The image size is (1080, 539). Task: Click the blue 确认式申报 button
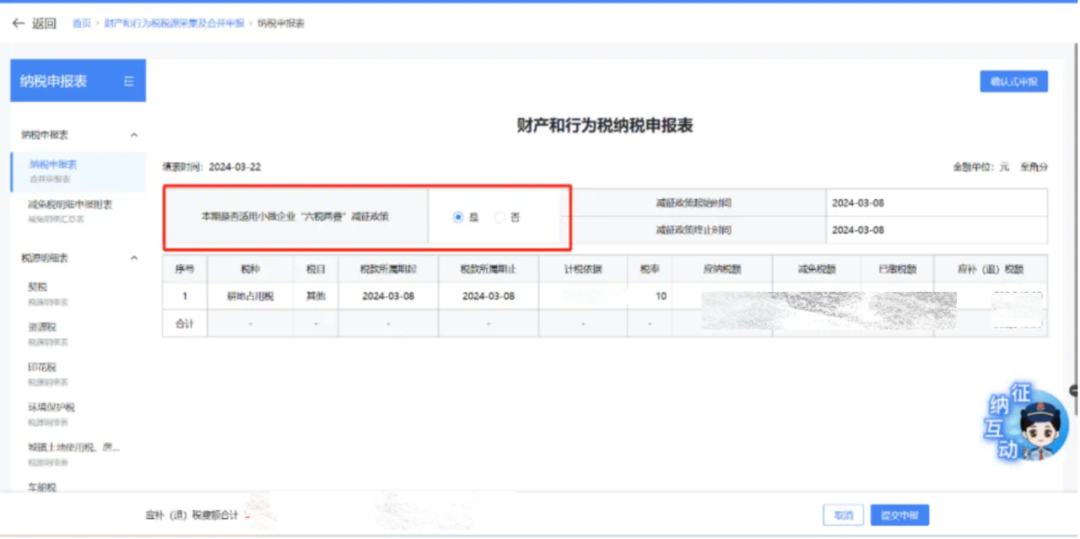pos(1013,82)
